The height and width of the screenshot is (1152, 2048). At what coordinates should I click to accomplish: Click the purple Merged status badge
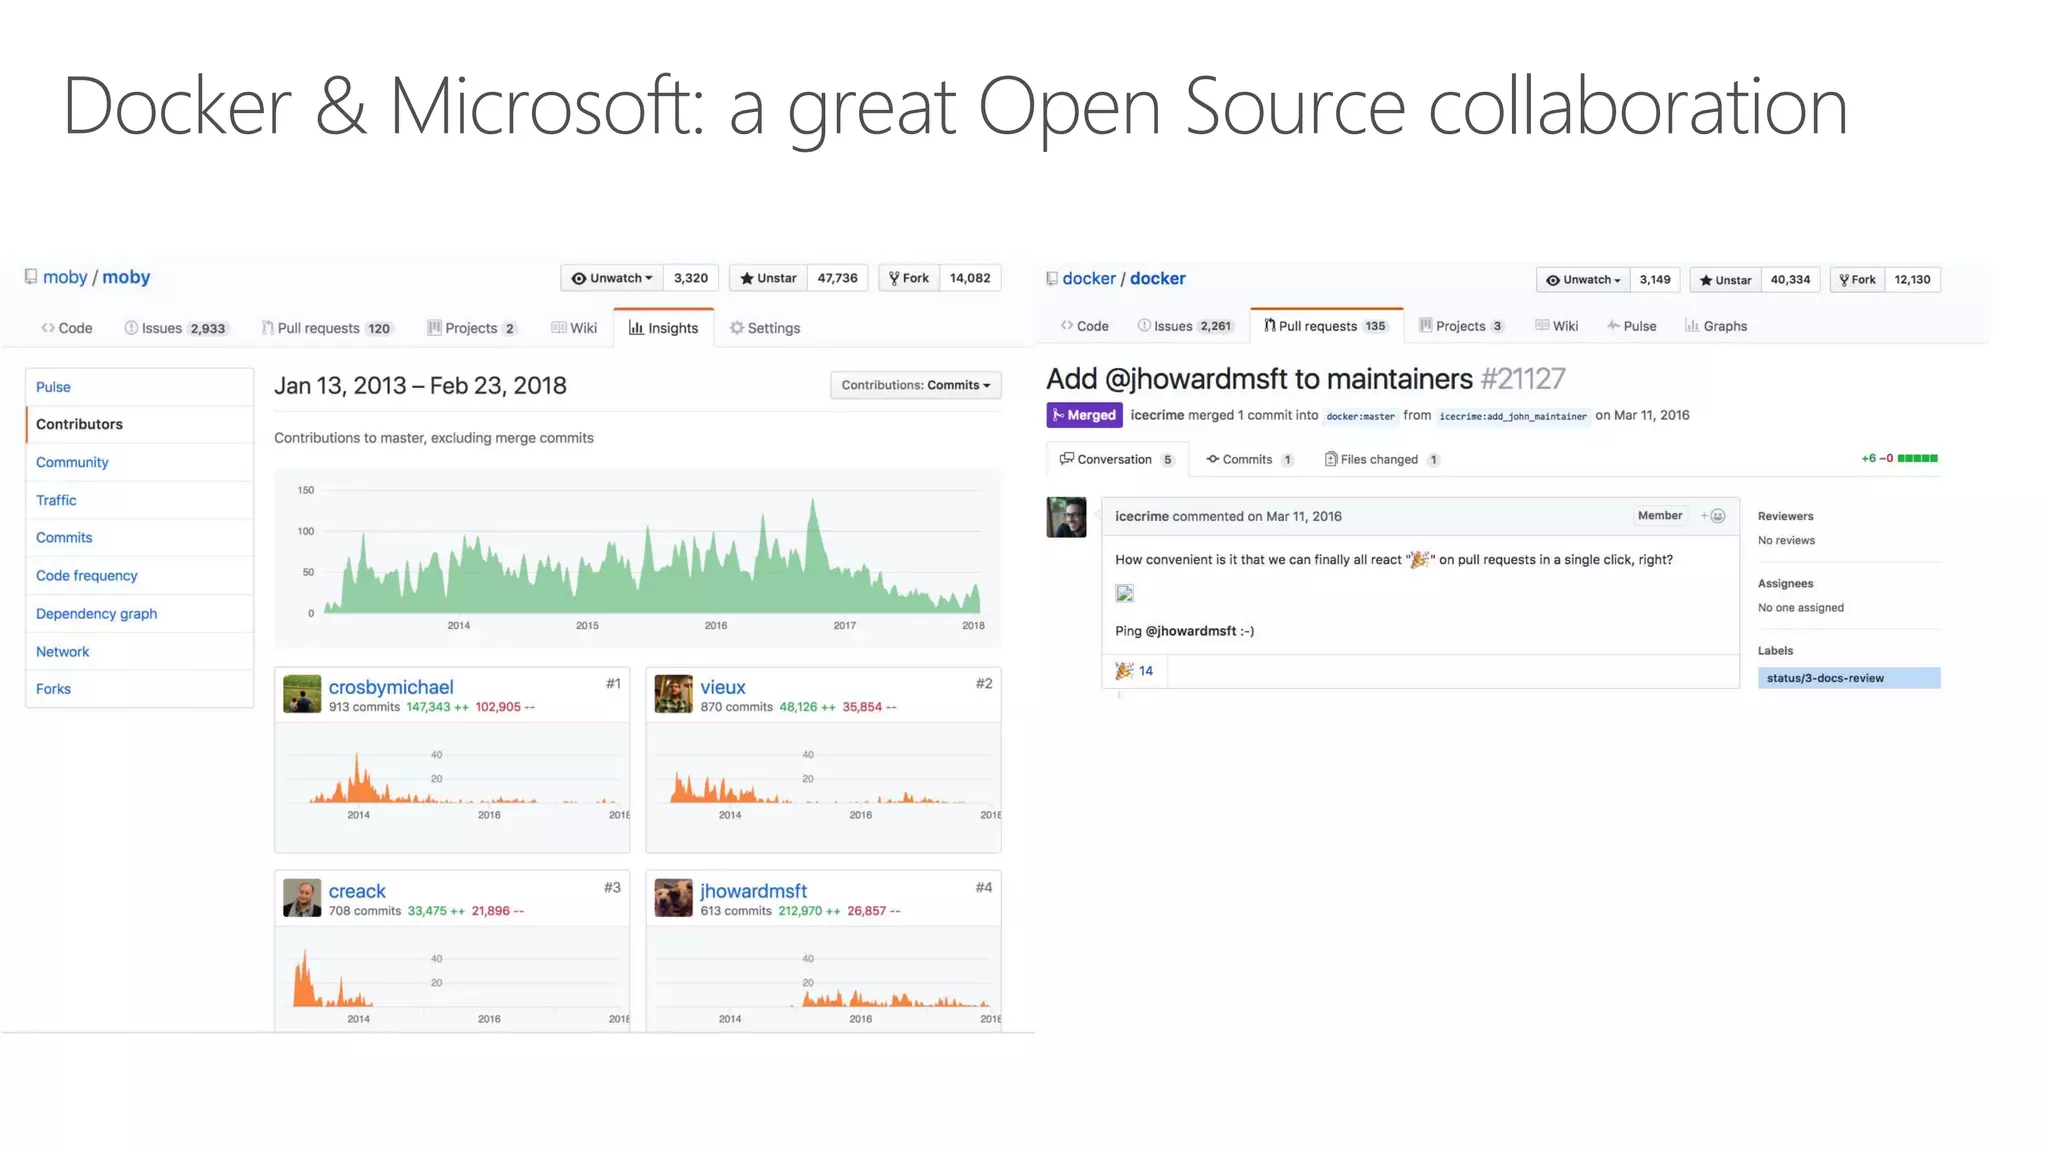[1084, 415]
